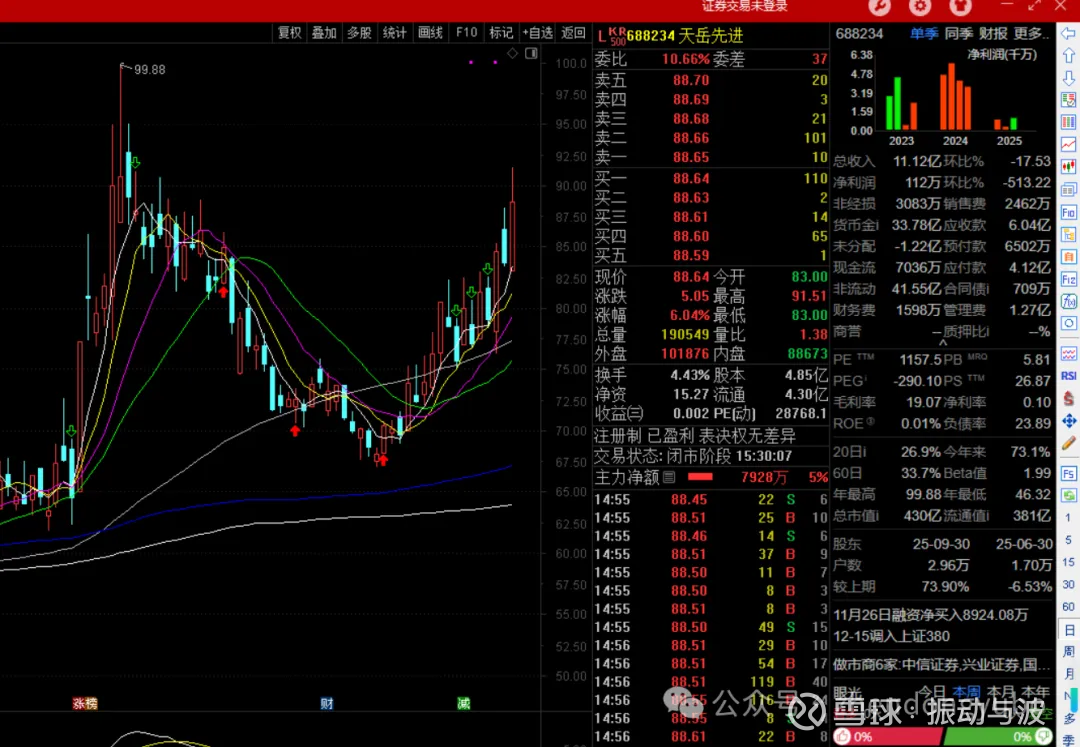Open the 12-15调入上证380 notice
The image size is (1080, 747).
[891, 636]
